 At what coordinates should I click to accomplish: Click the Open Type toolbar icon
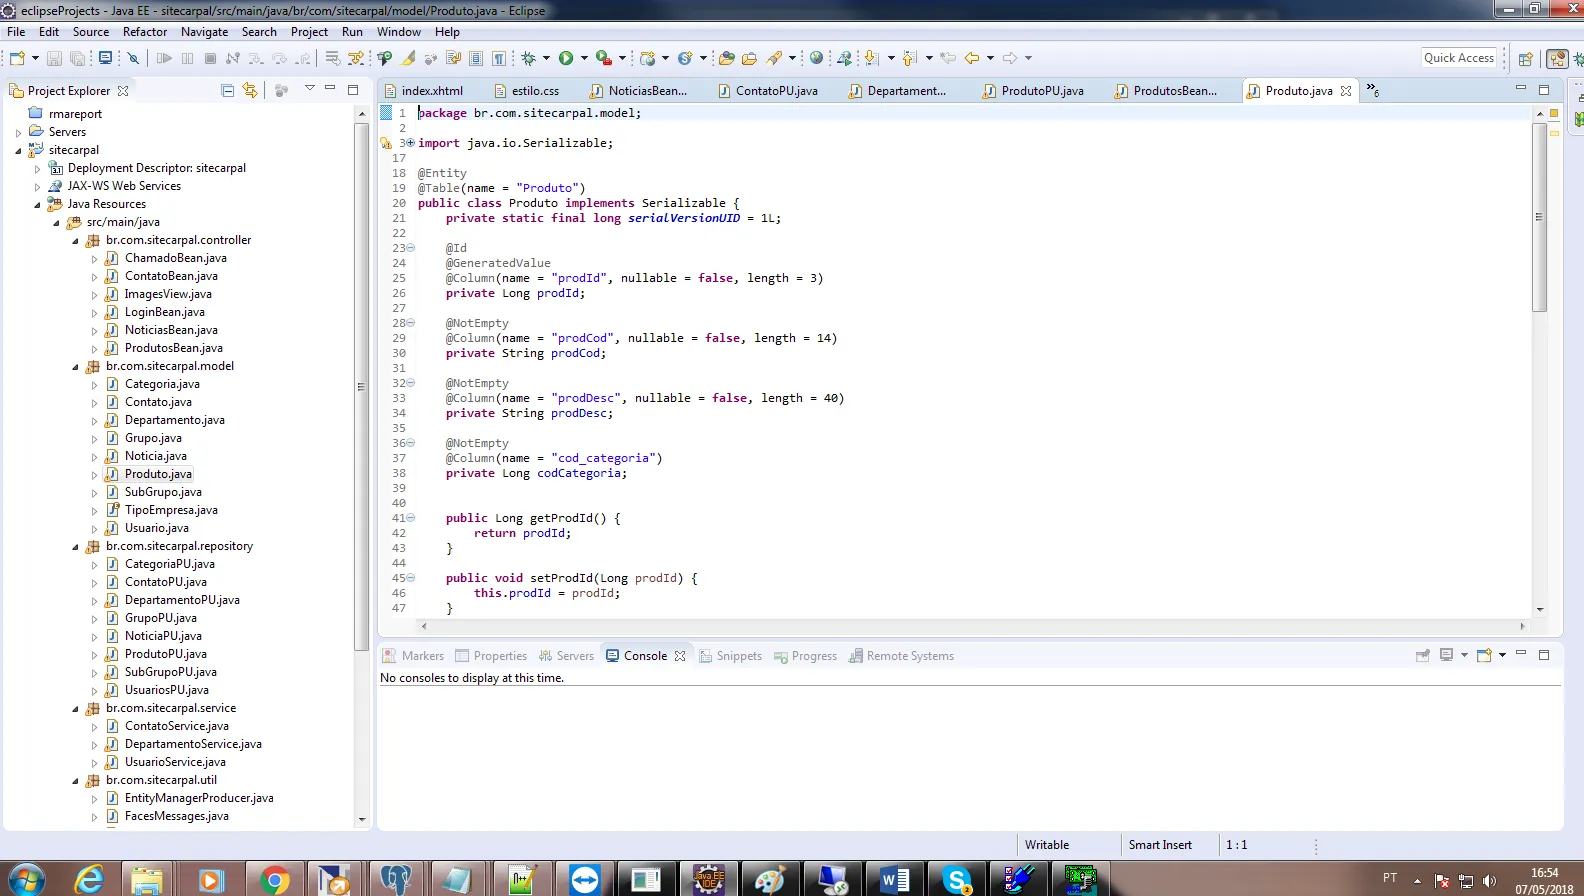pos(727,58)
